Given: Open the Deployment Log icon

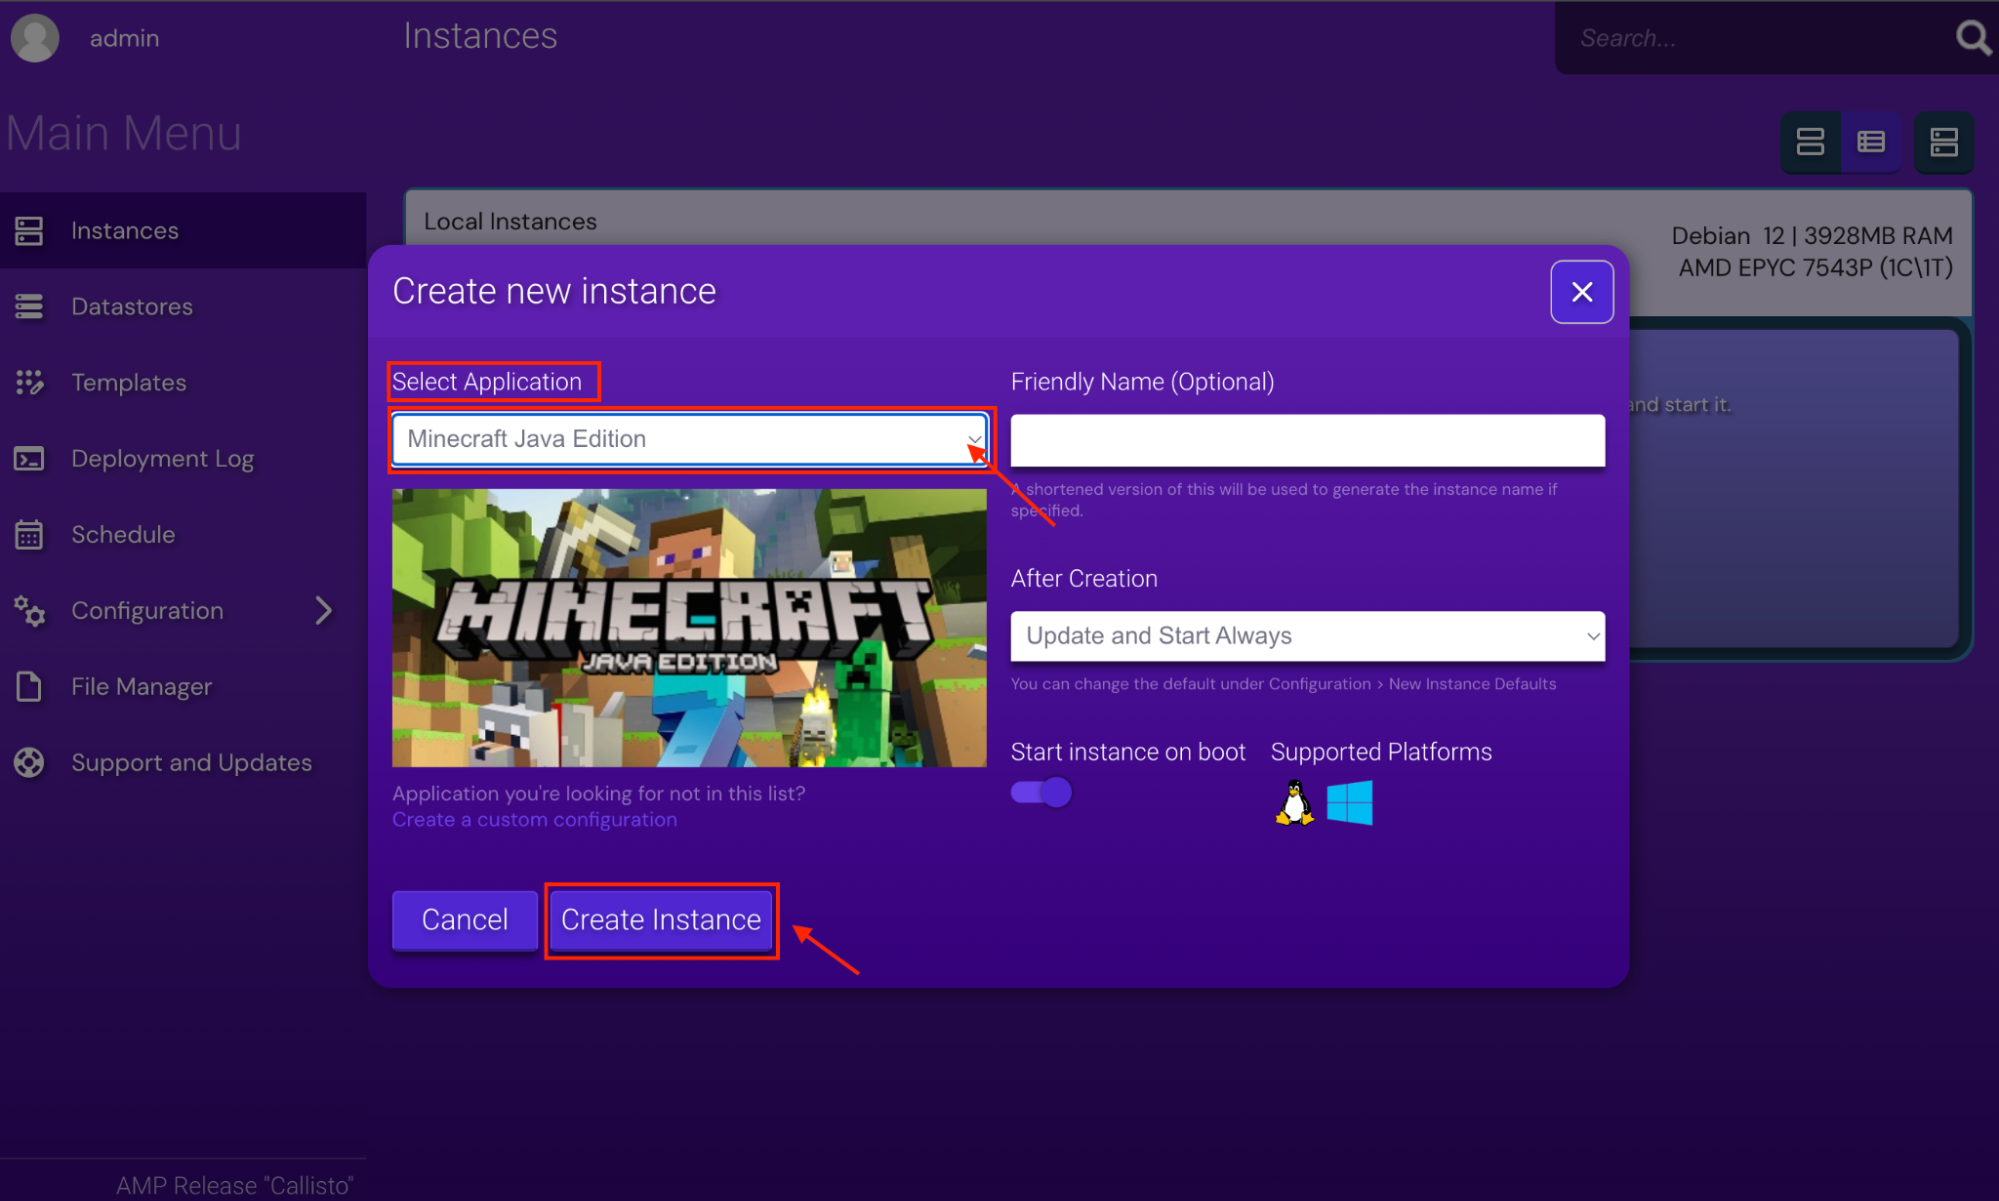Looking at the screenshot, I should (x=30, y=458).
